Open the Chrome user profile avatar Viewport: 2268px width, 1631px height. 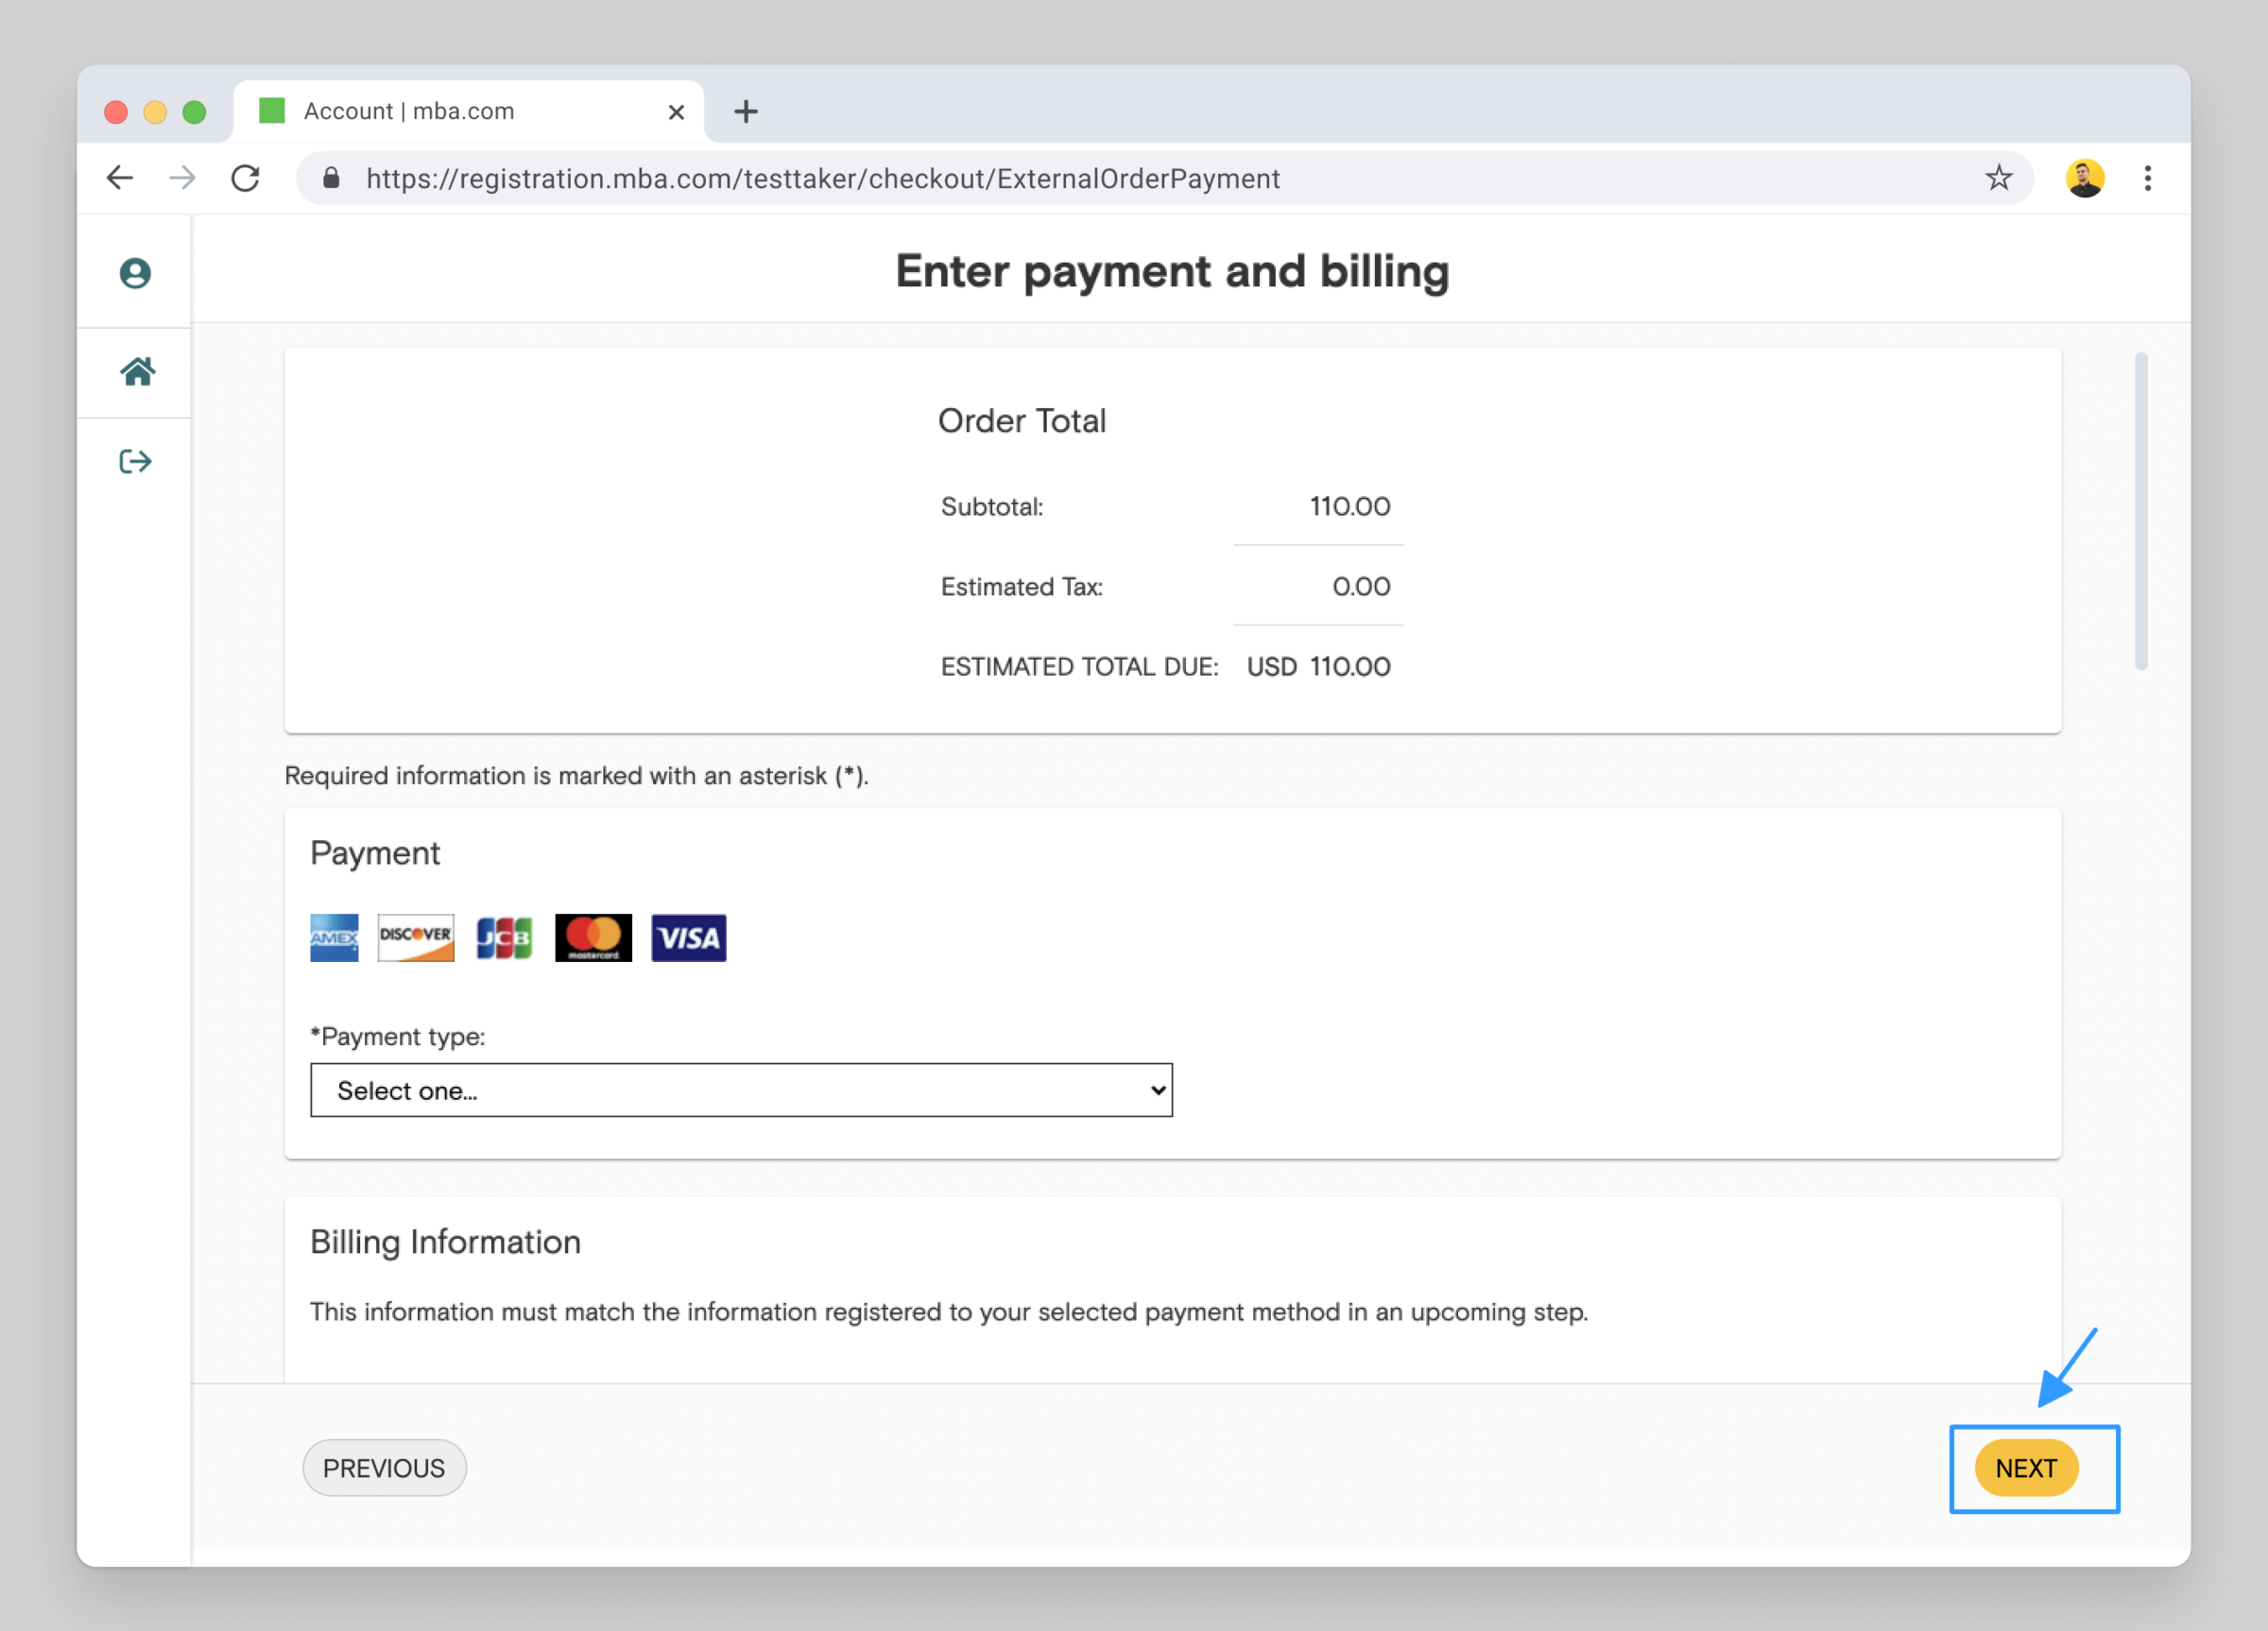(2085, 178)
